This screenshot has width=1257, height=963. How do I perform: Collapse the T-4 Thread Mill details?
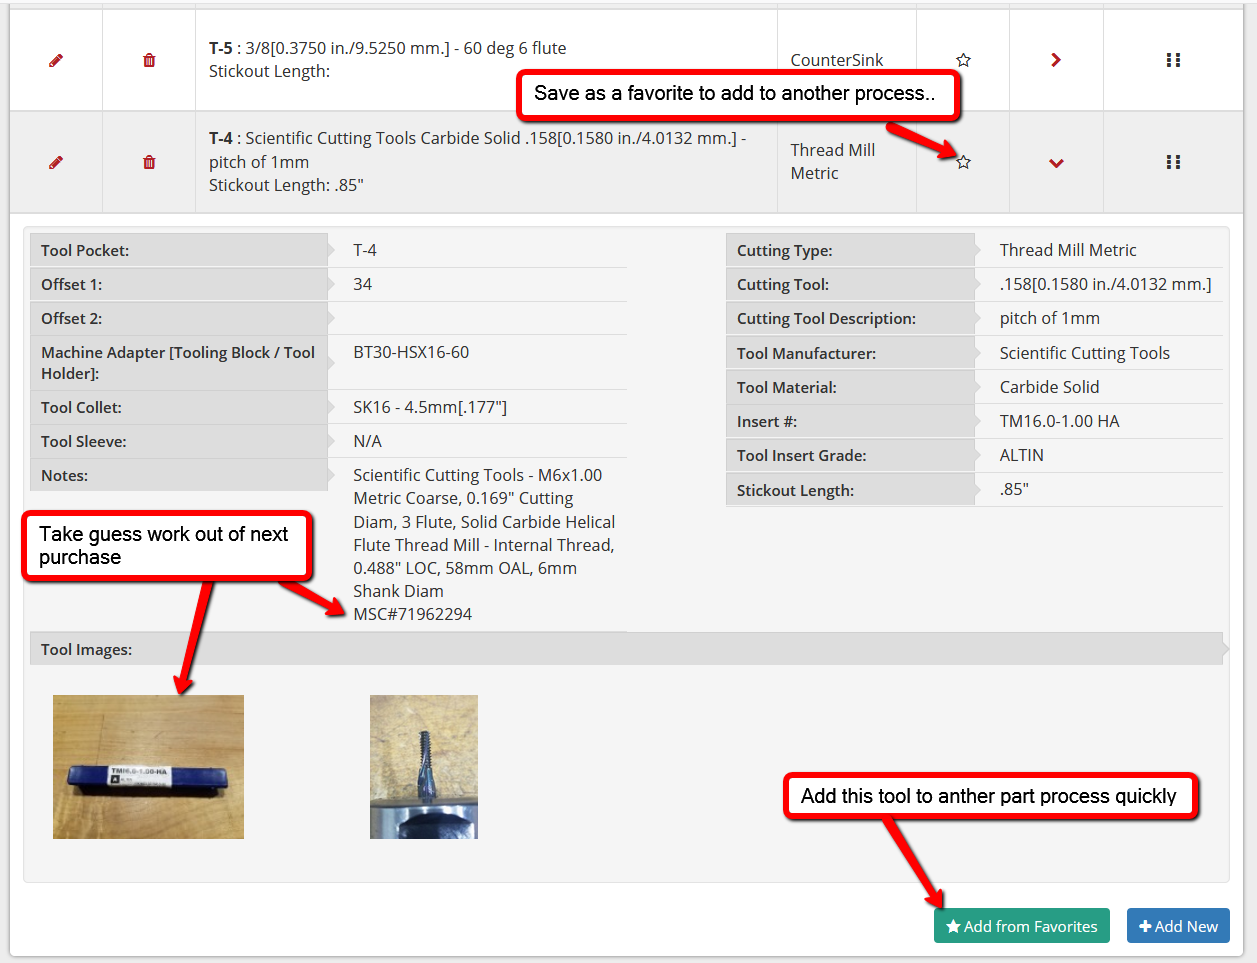pyautogui.click(x=1056, y=163)
